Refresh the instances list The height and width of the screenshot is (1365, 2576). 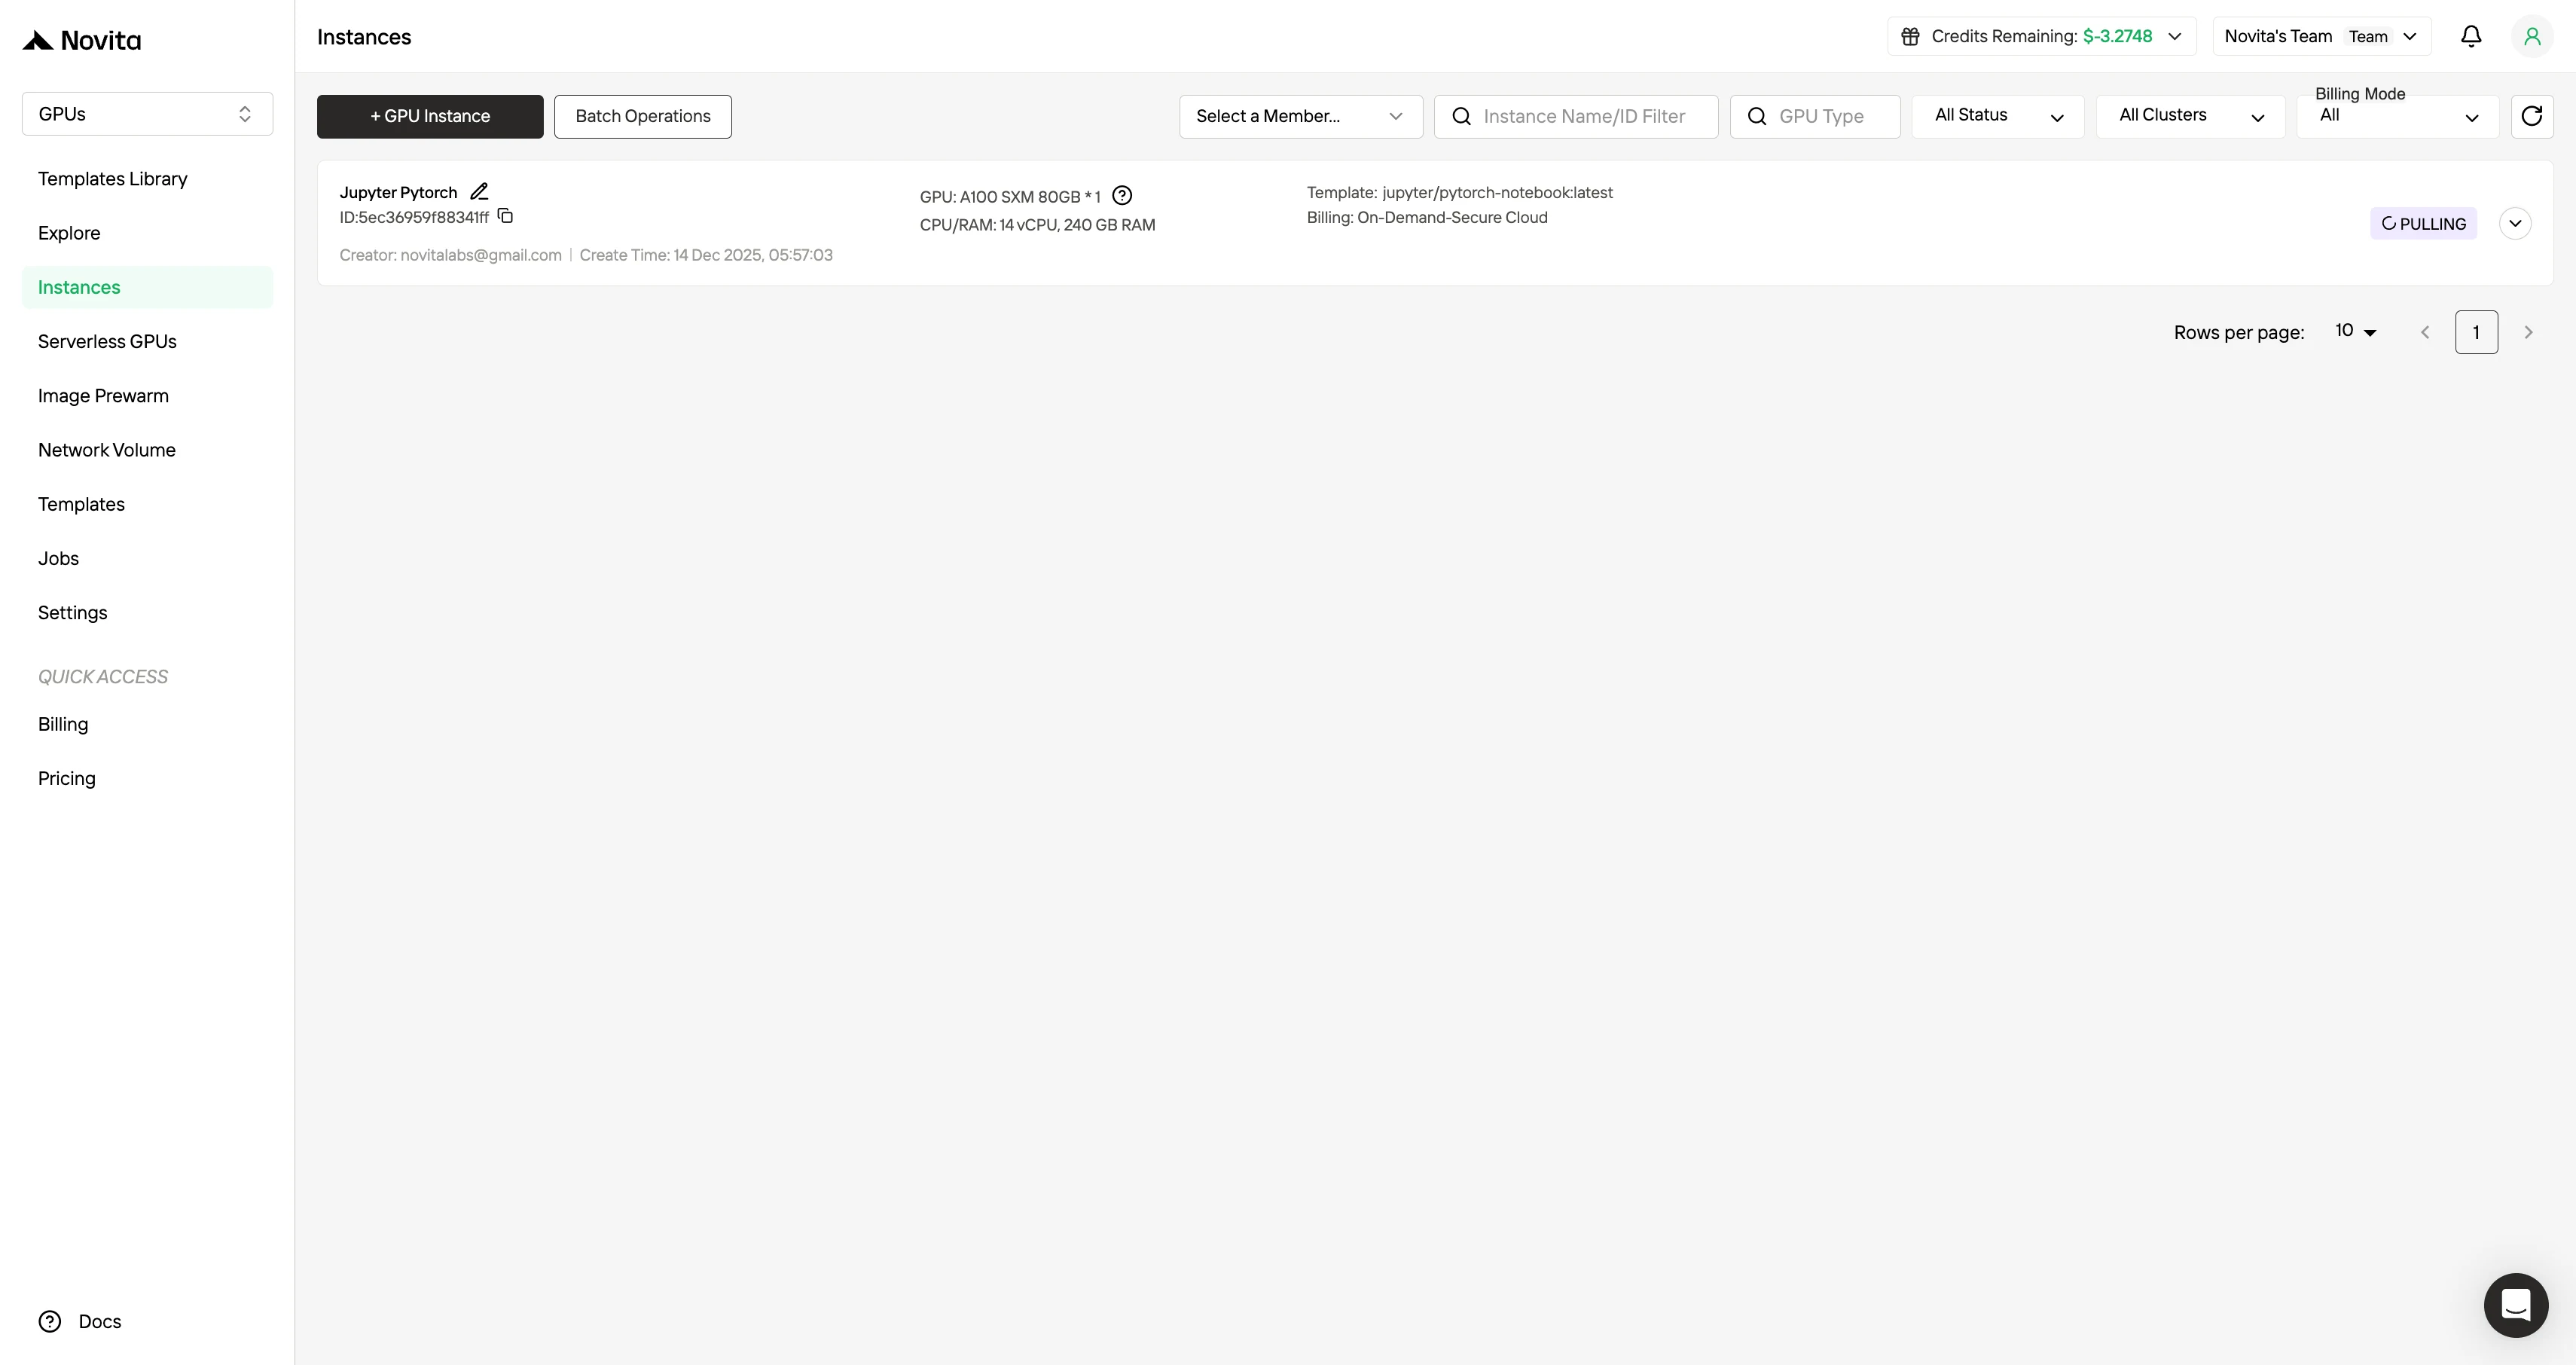[2531, 116]
